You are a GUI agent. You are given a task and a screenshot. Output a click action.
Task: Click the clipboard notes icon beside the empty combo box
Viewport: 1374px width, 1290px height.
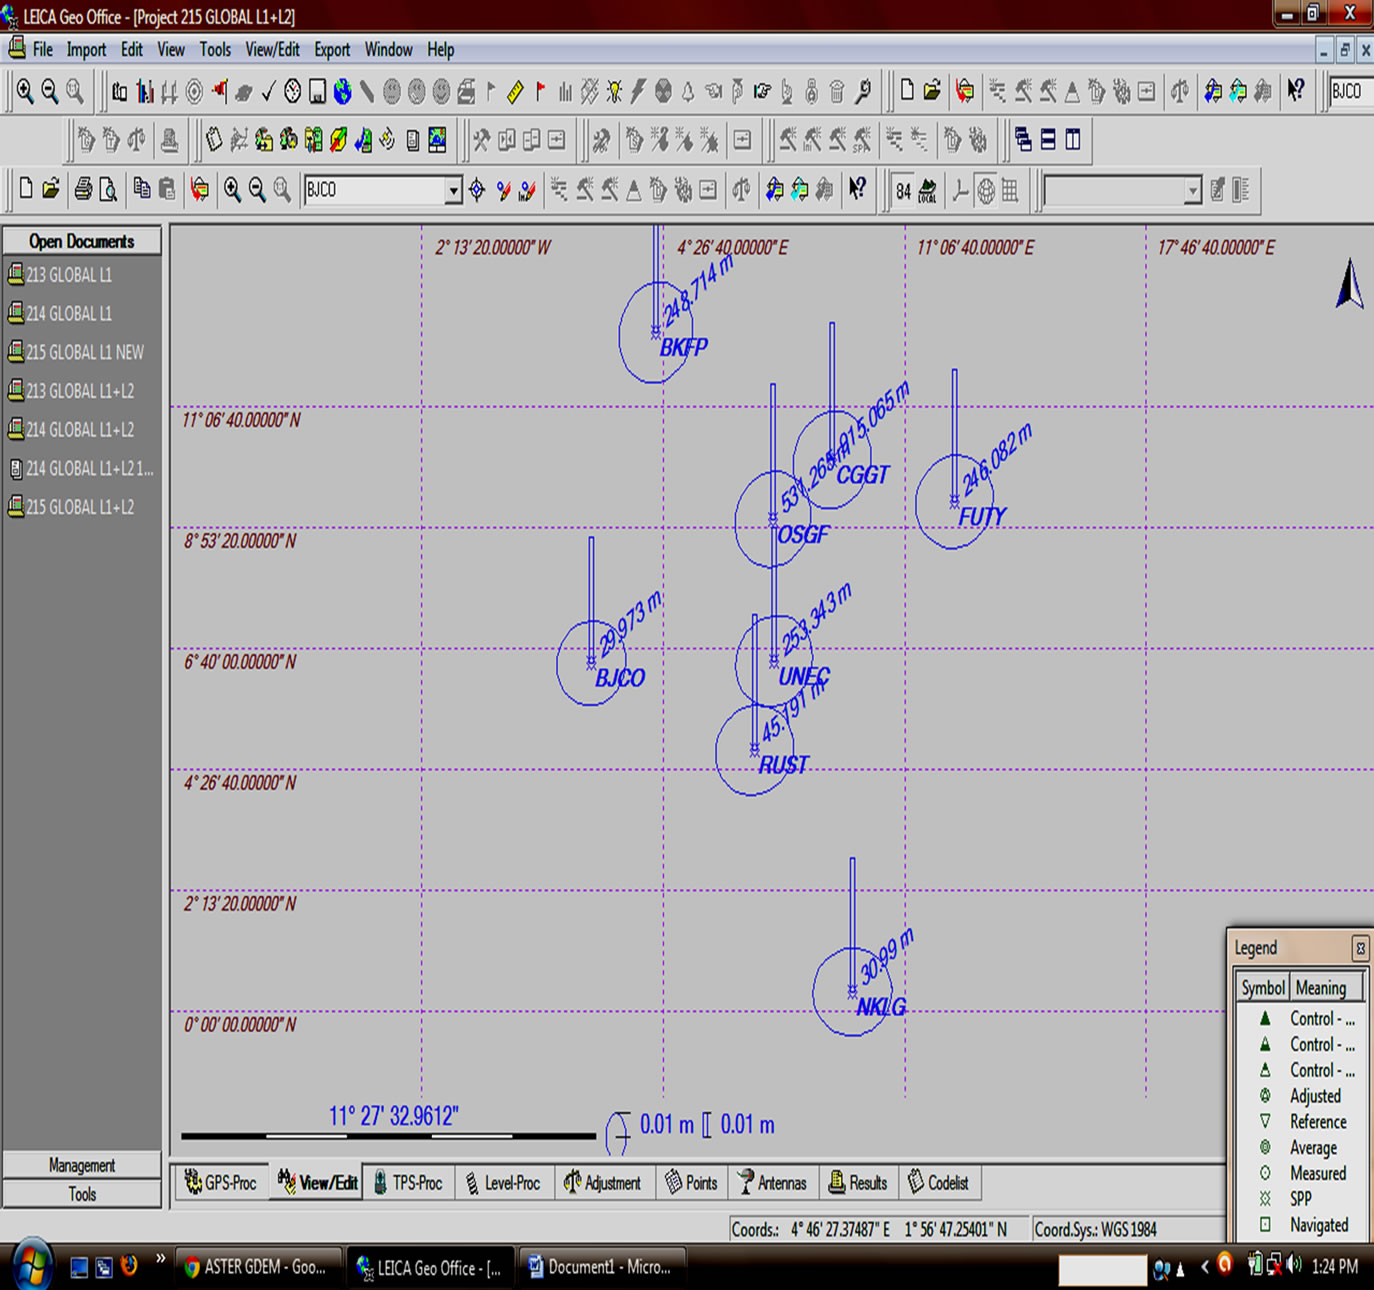point(1217,190)
